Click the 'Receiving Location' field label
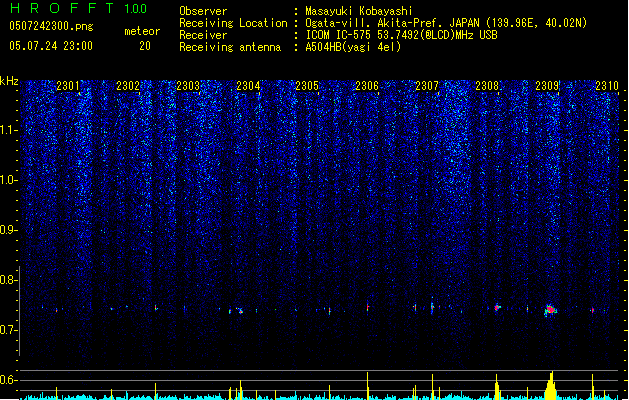629x400 pixels. tap(233, 23)
